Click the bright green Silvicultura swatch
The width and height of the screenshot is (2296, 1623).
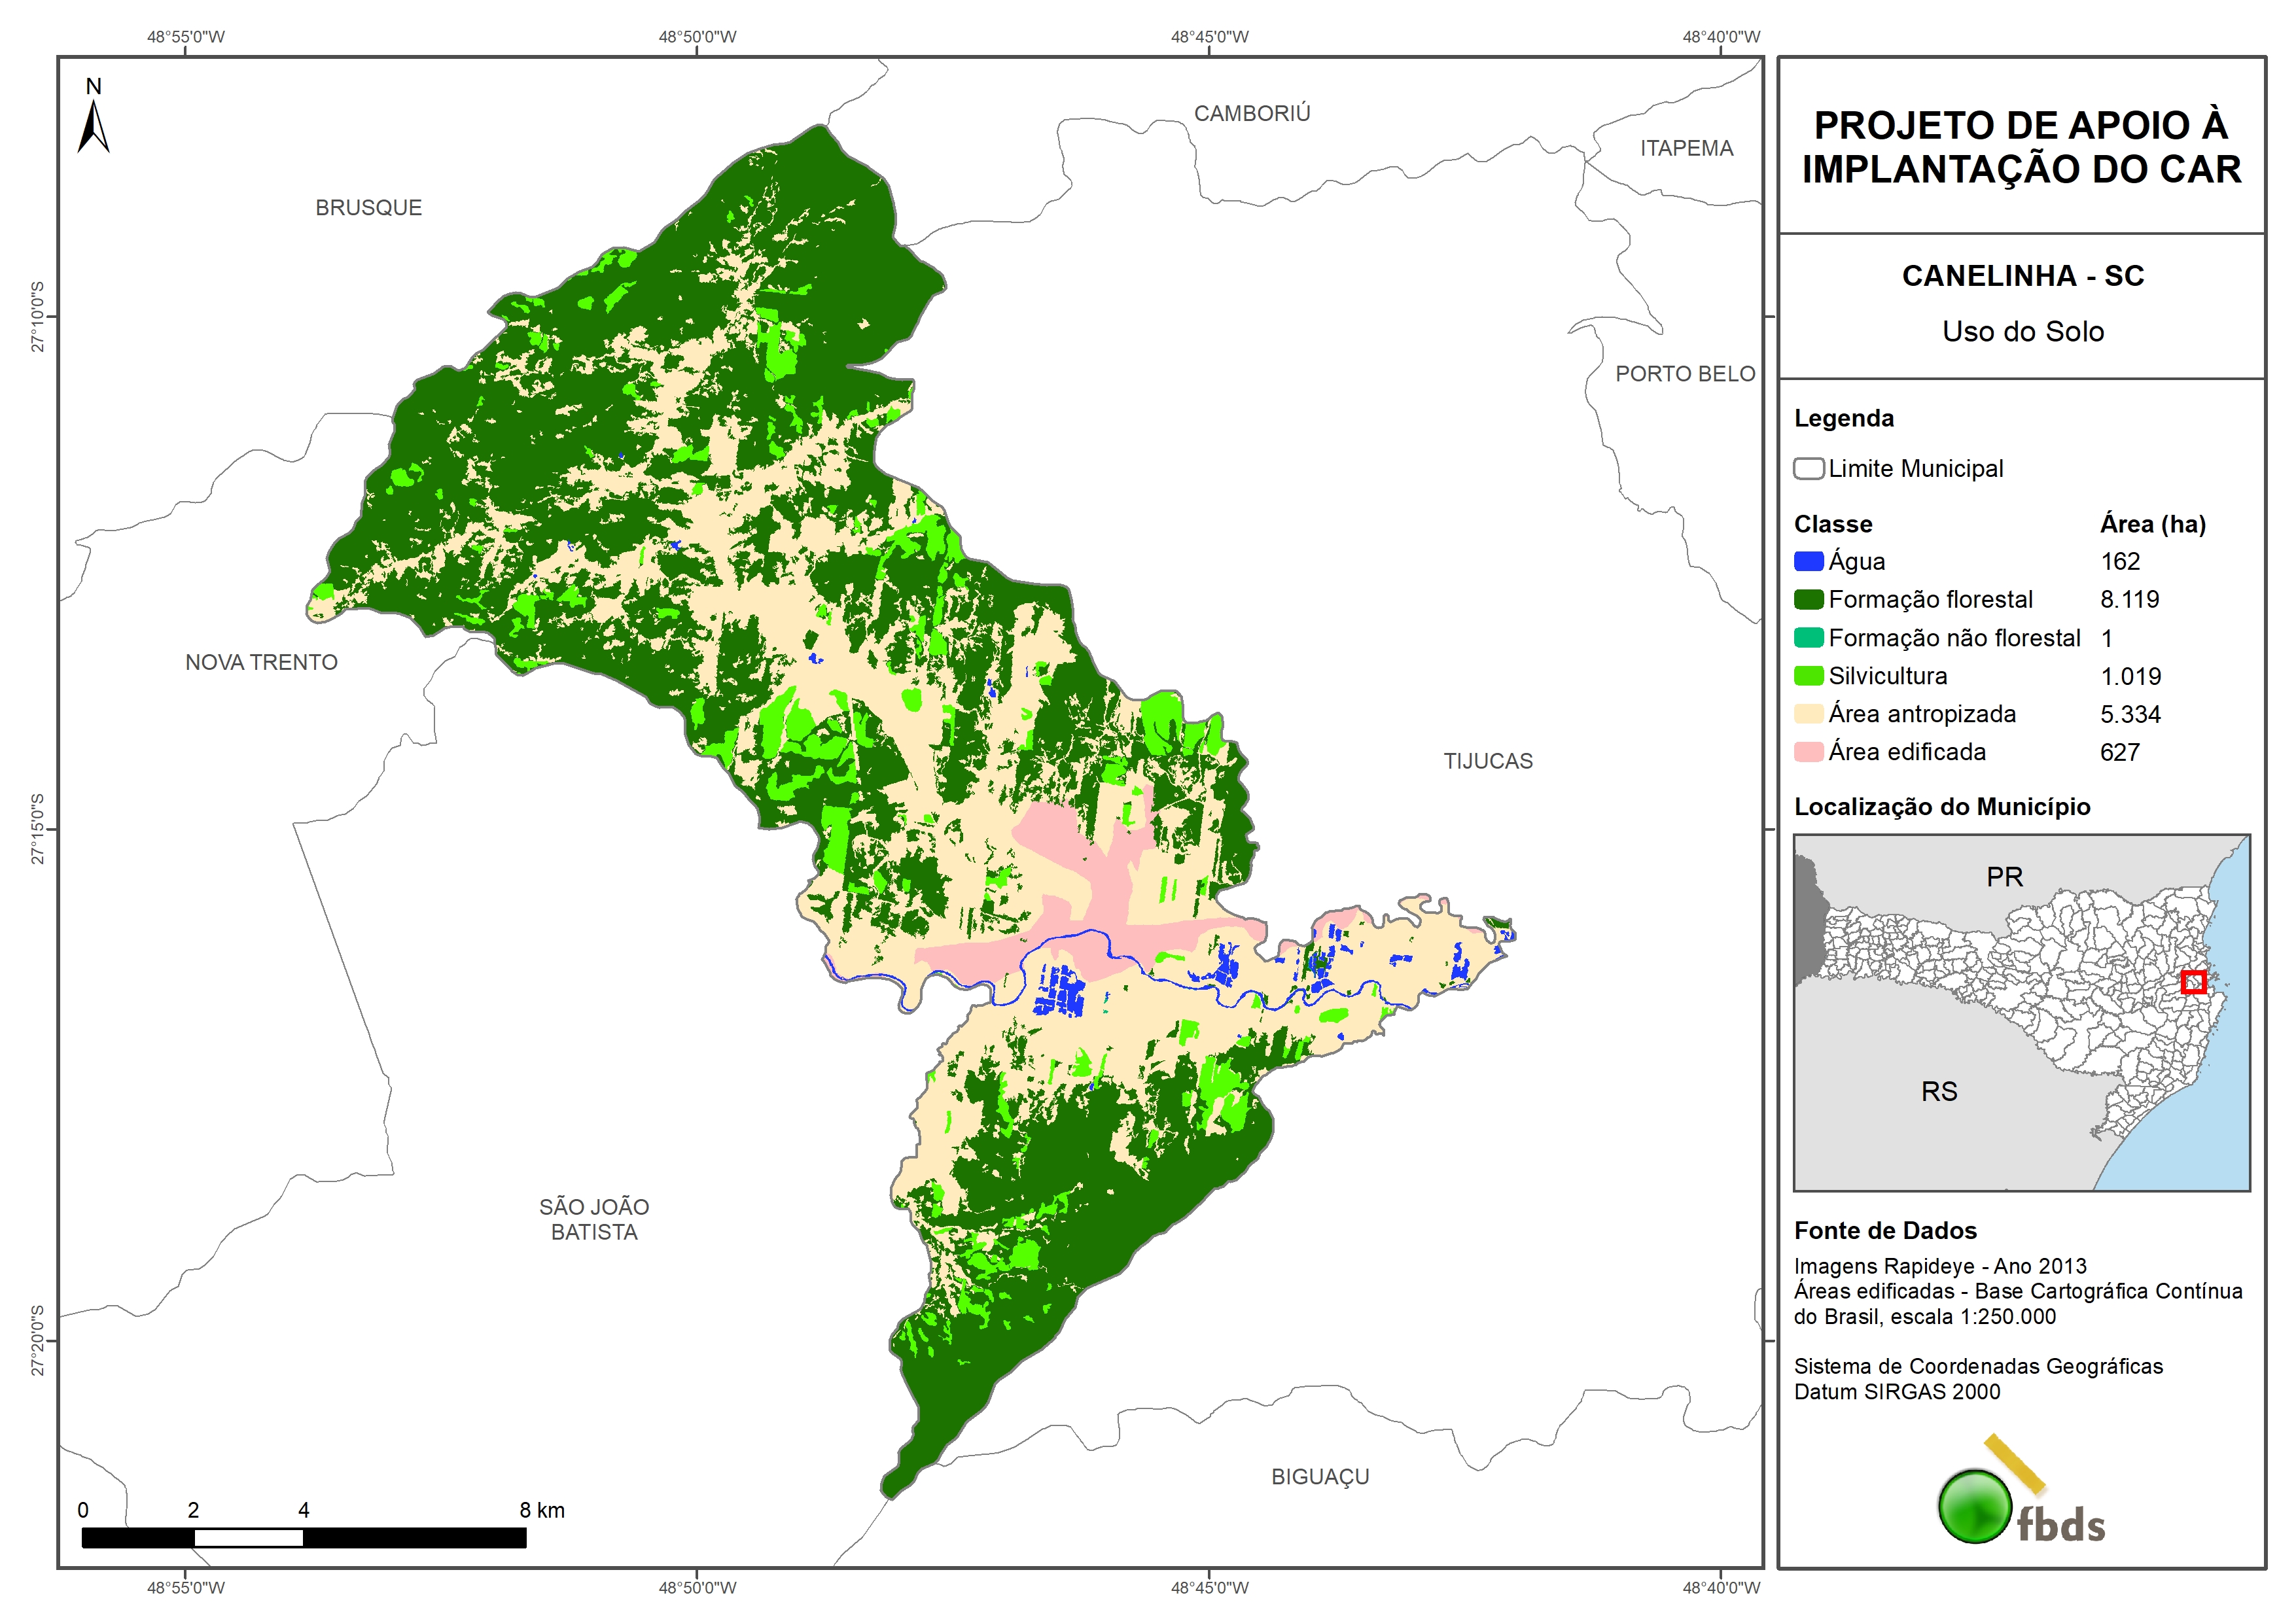pyautogui.click(x=1808, y=676)
